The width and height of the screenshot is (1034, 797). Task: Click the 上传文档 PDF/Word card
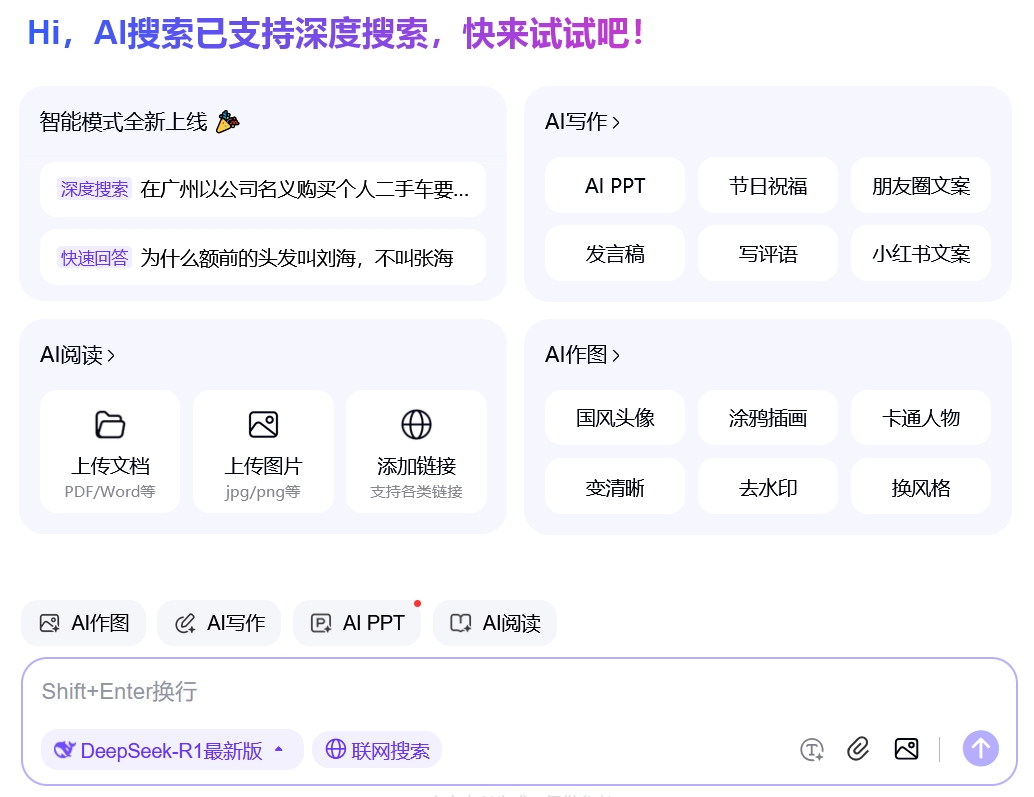click(x=110, y=452)
